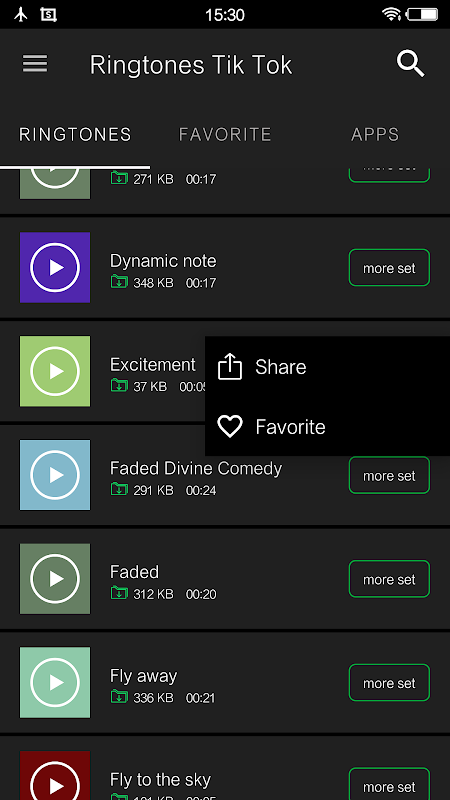Screen dimensions: 450x800
Task: Tap the airplane mode status icon
Action: click(x=21, y=14)
